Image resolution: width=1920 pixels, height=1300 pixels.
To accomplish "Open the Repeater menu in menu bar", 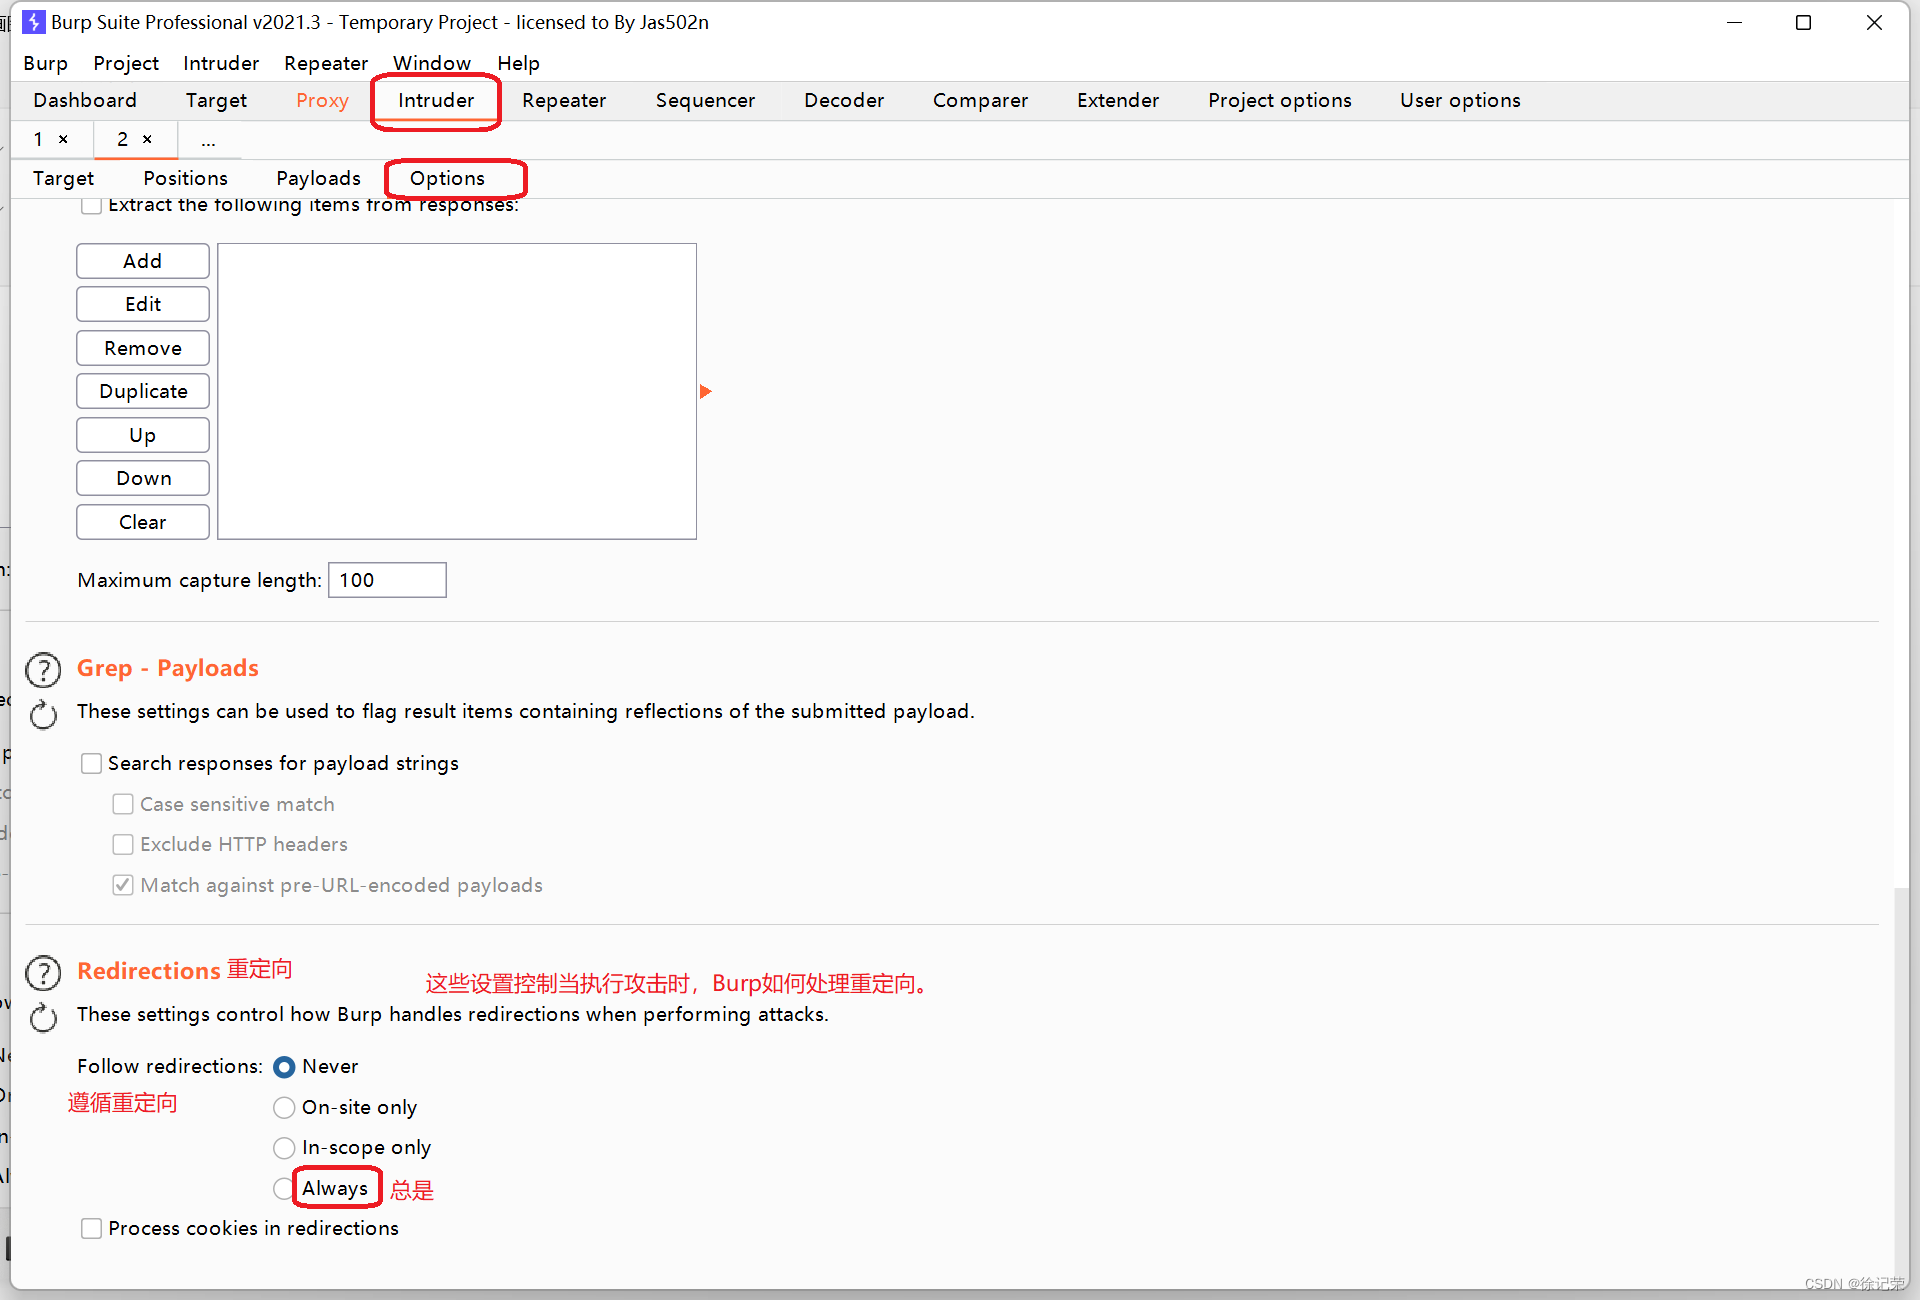I will point(326,63).
